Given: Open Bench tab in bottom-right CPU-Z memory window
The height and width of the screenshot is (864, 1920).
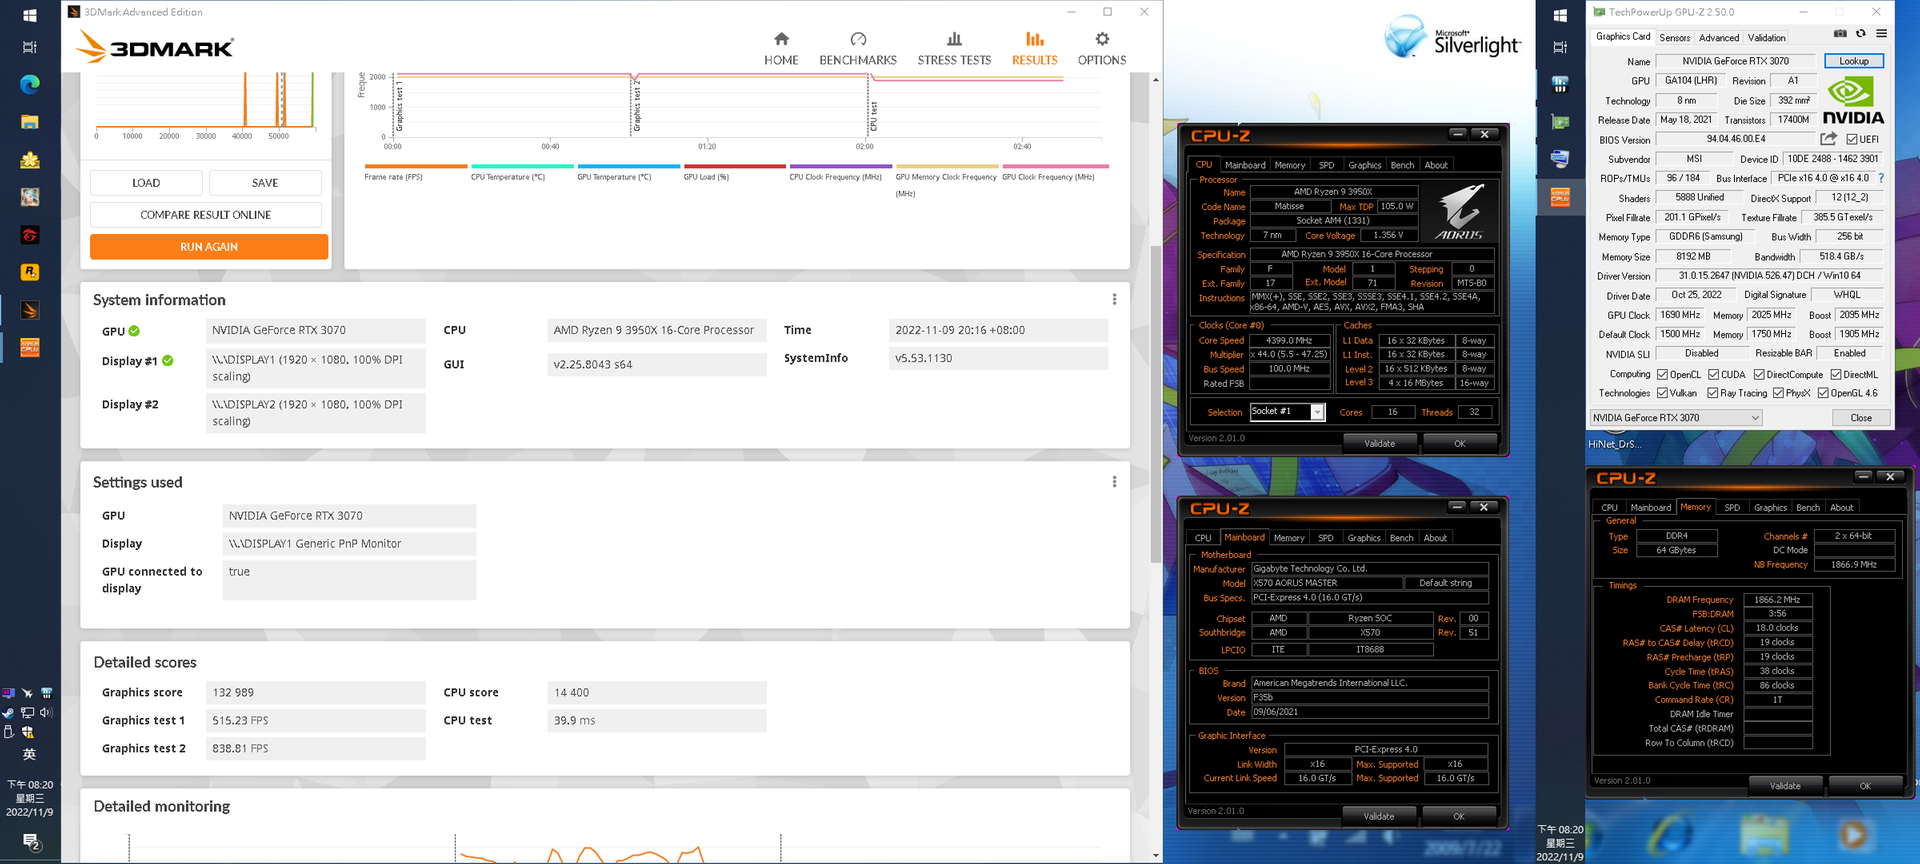Looking at the screenshot, I should pos(1808,507).
